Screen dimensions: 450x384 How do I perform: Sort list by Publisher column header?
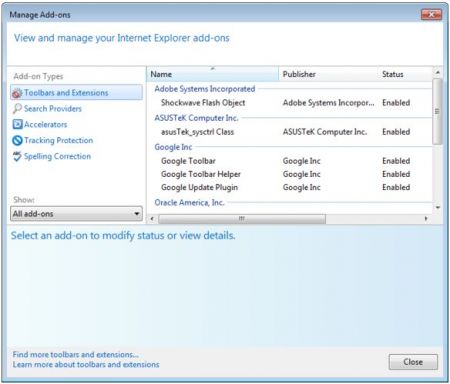click(328, 74)
